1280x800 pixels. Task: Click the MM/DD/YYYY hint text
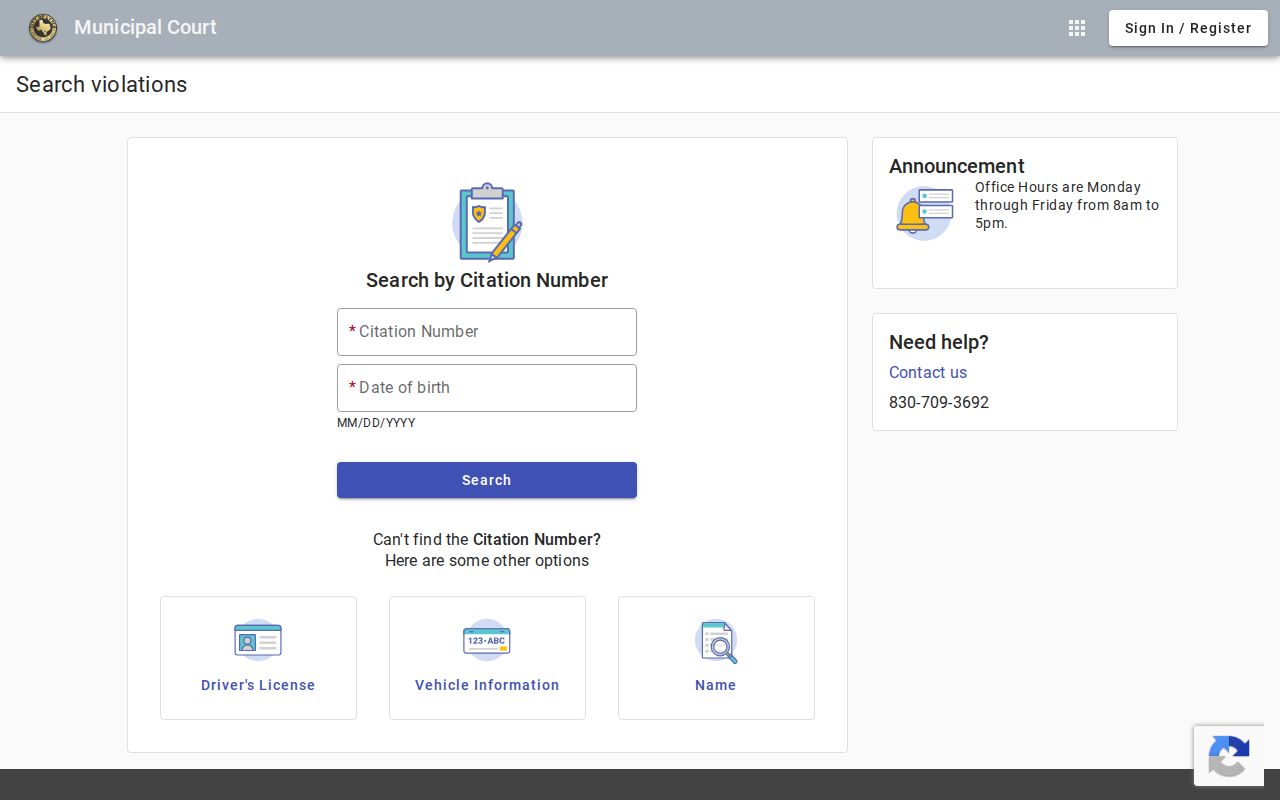(x=376, y=423)
